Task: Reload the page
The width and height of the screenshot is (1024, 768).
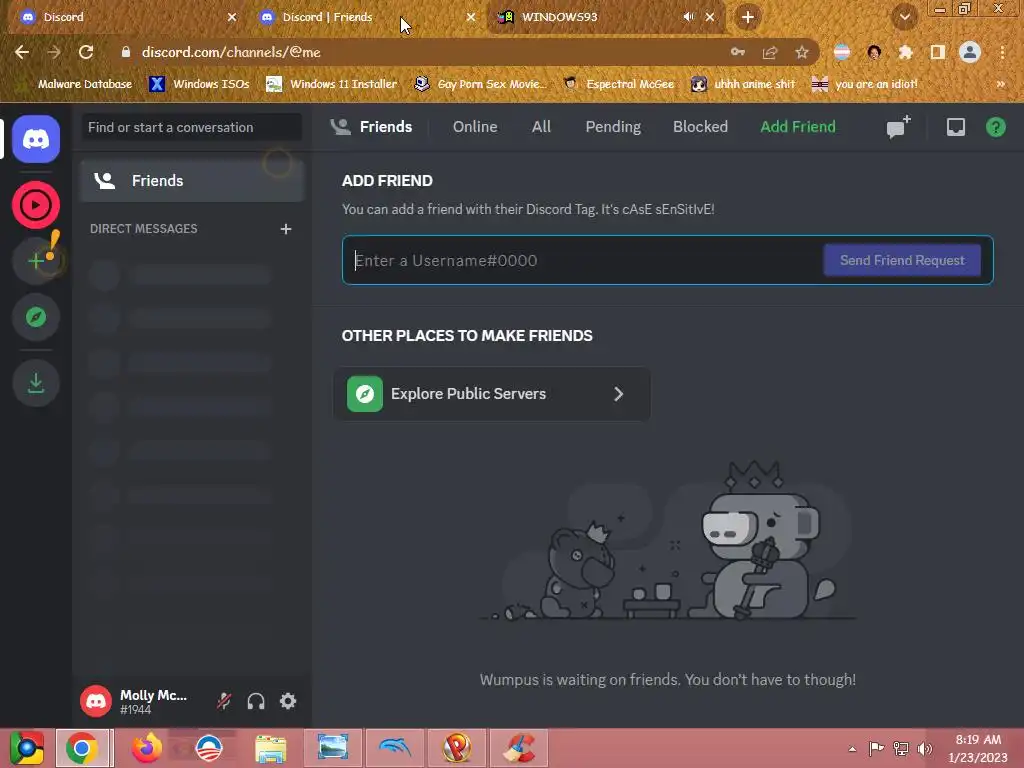Action: 86,52
